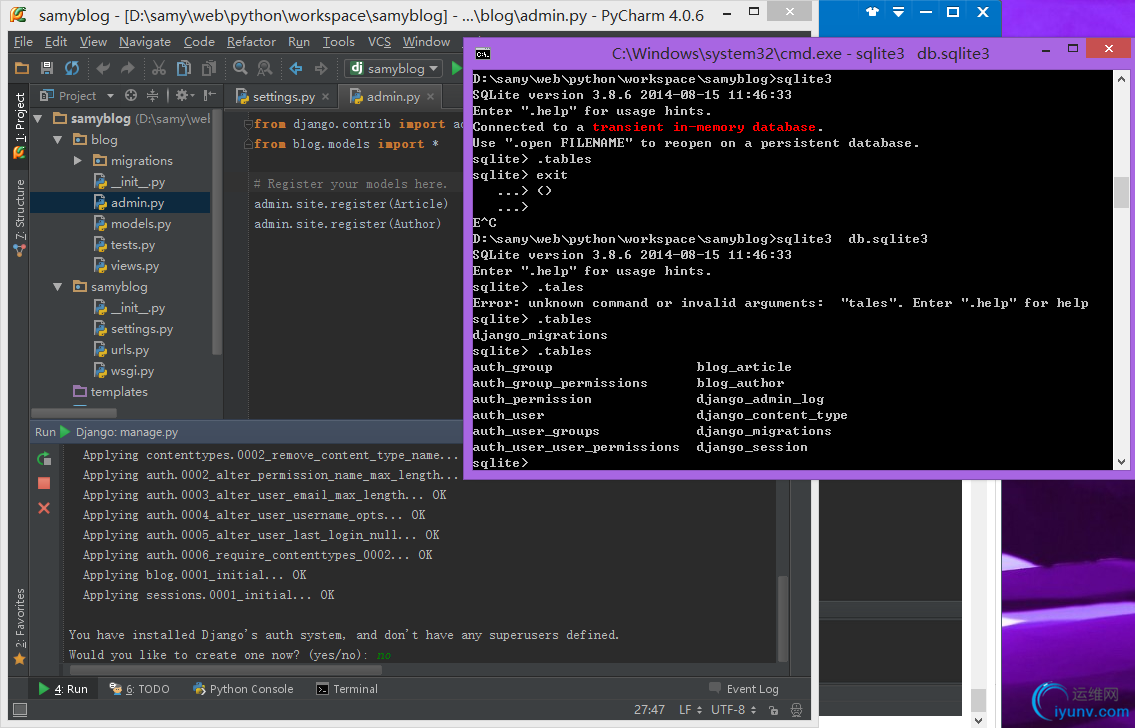Collapse the inner samyblog package folder

(58, 287)
